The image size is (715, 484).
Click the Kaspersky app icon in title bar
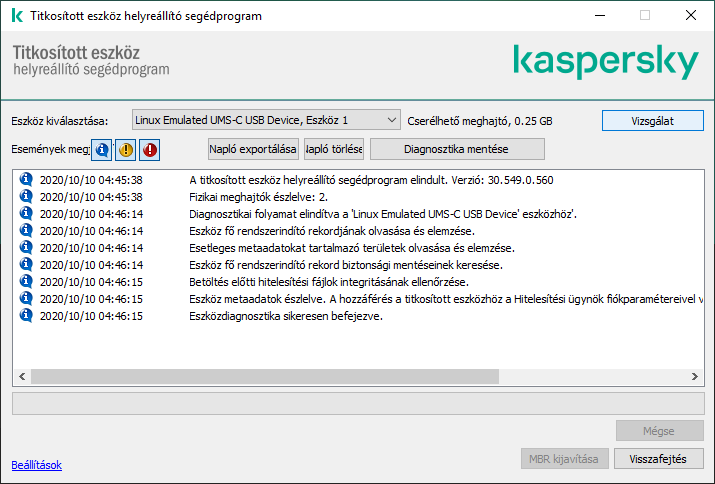(x=17, y=16)
